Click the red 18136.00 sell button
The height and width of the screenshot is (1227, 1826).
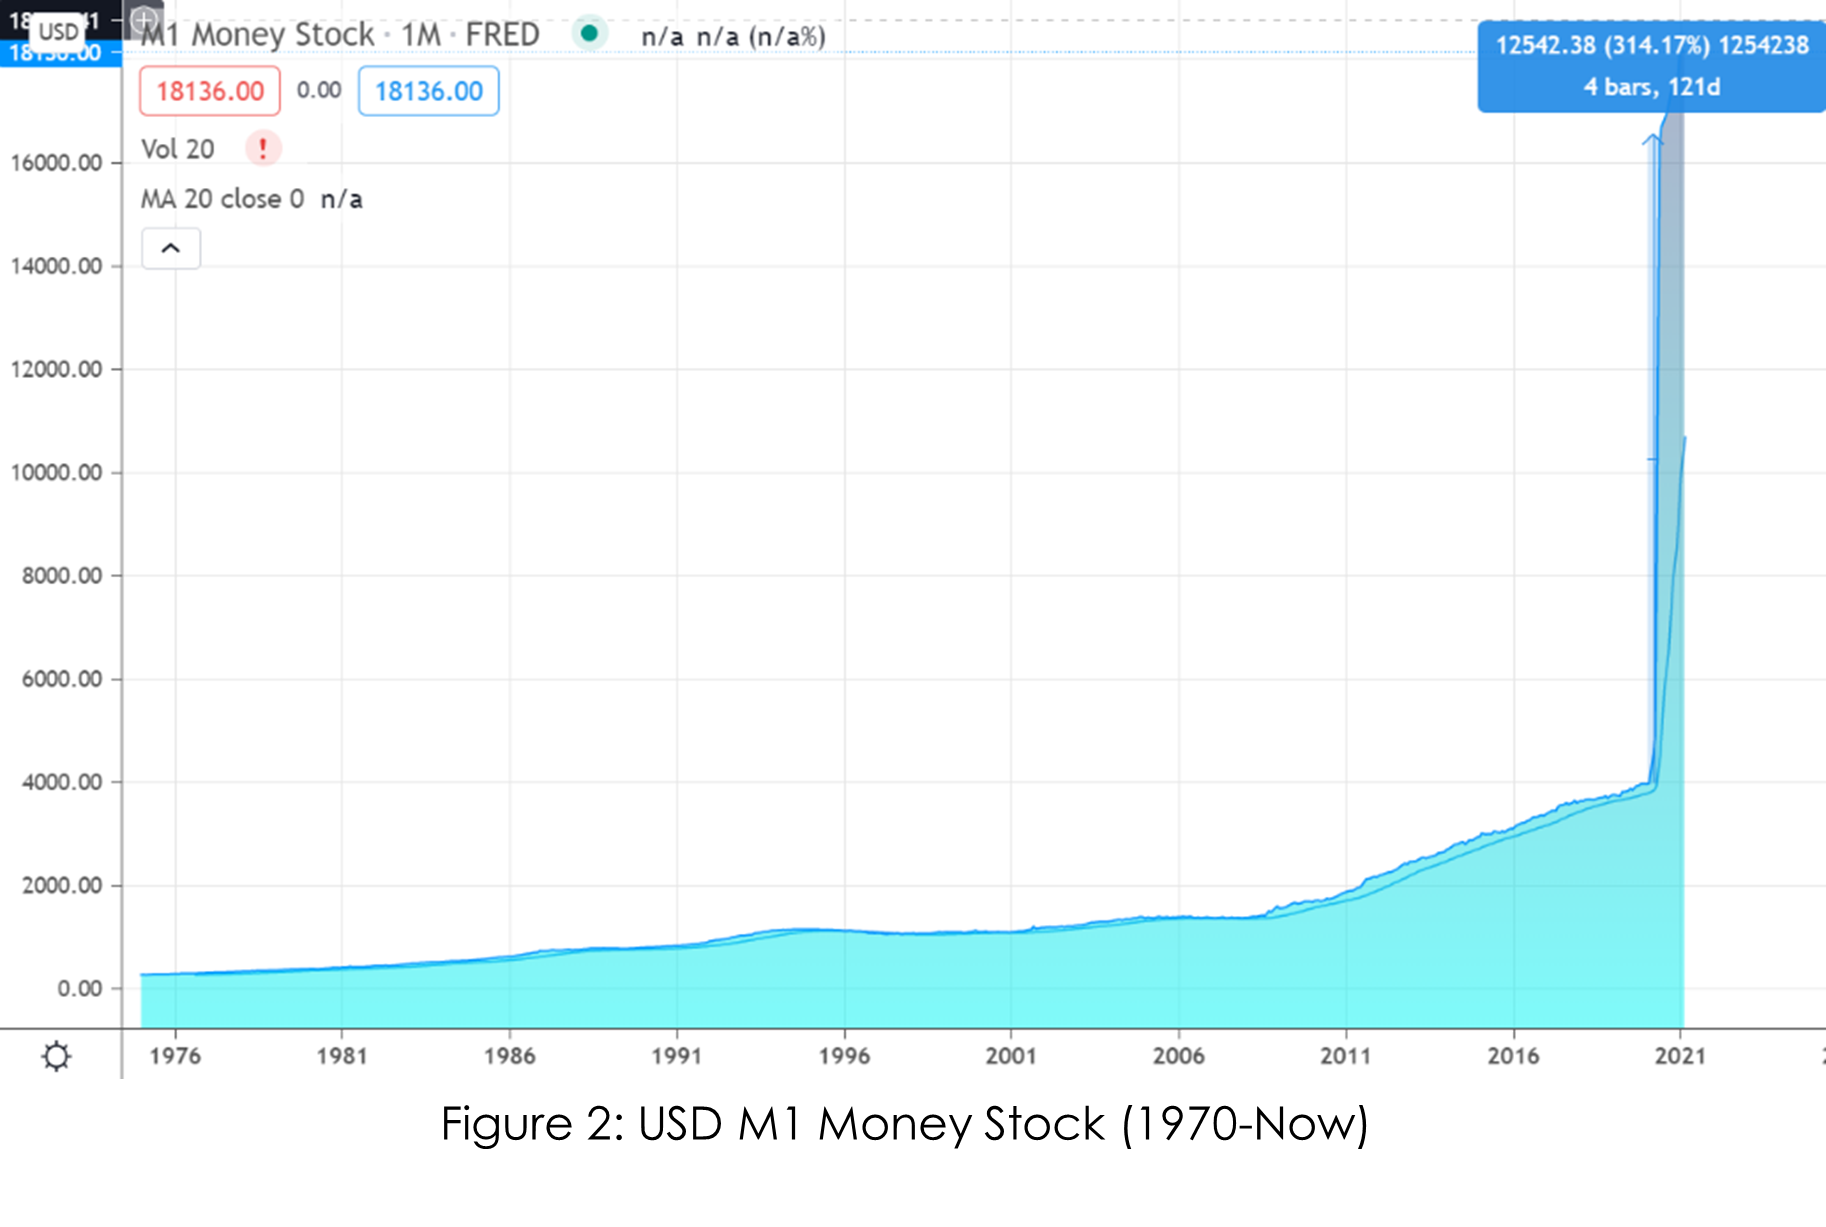(x=210, y=91)
